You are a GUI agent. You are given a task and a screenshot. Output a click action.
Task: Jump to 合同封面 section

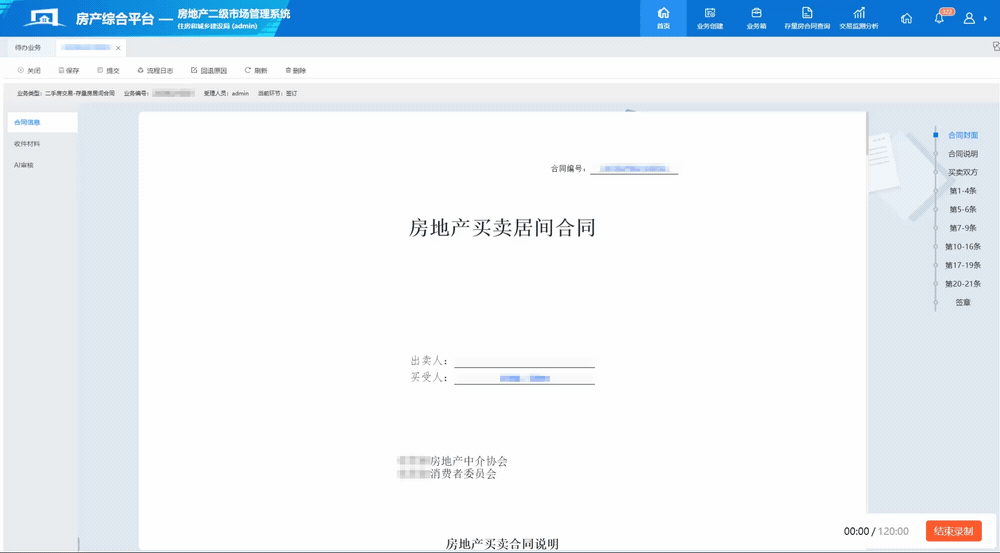tap(962, 135)
